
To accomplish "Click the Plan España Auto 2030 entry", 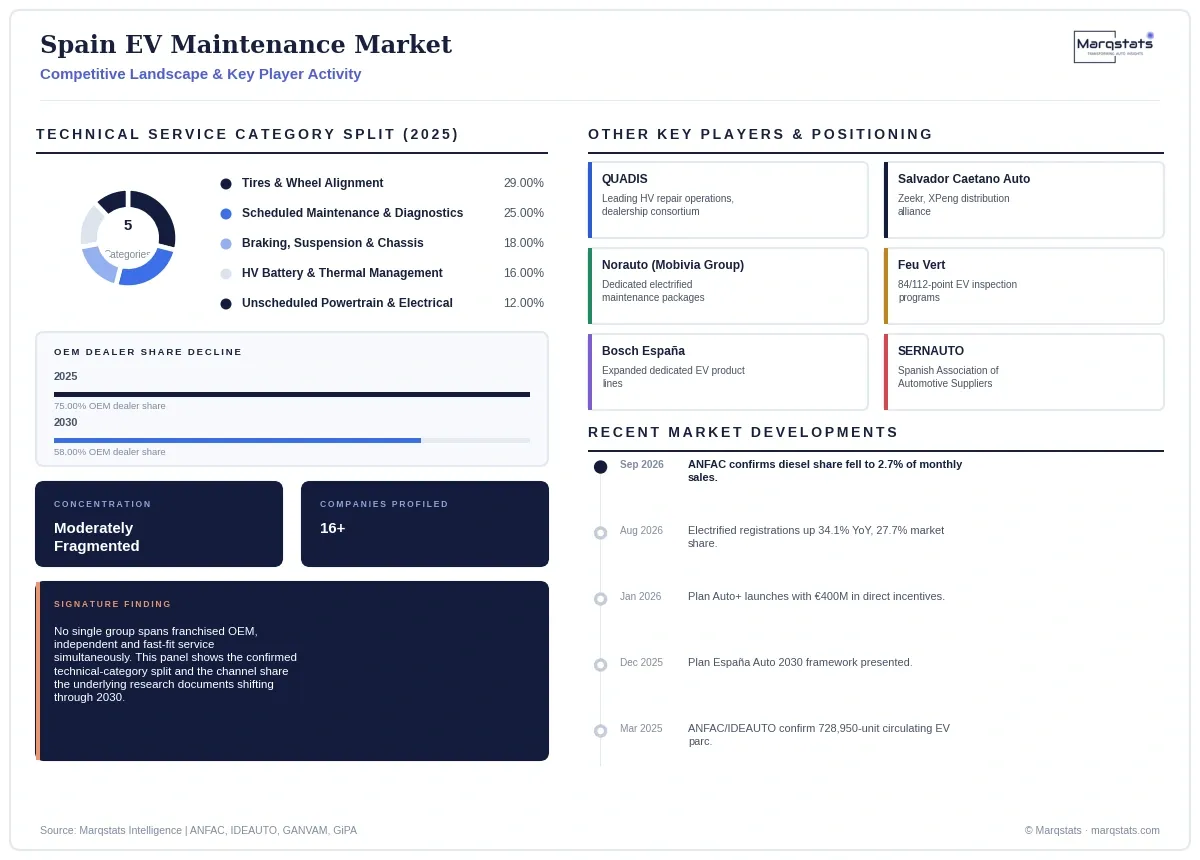I will (800, 663).
